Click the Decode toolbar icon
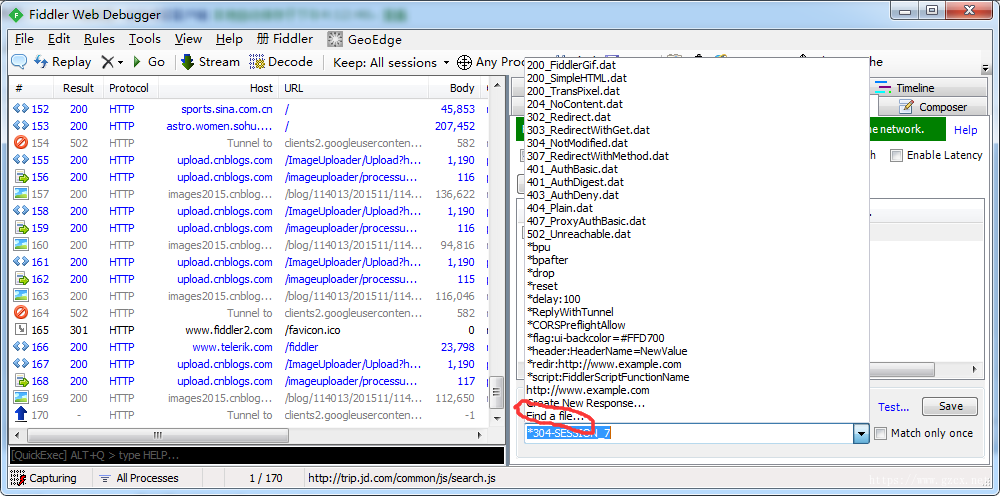The width and height of the screenshot is (1000, 496). point(257,62)
